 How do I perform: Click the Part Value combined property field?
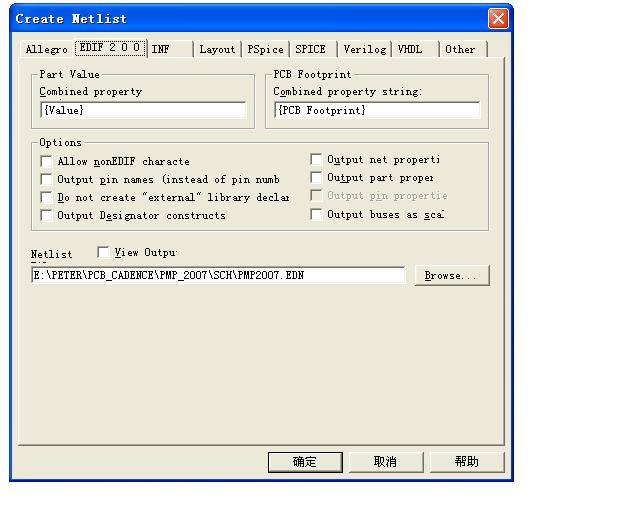pyautogui.click(x=143, y=110)
